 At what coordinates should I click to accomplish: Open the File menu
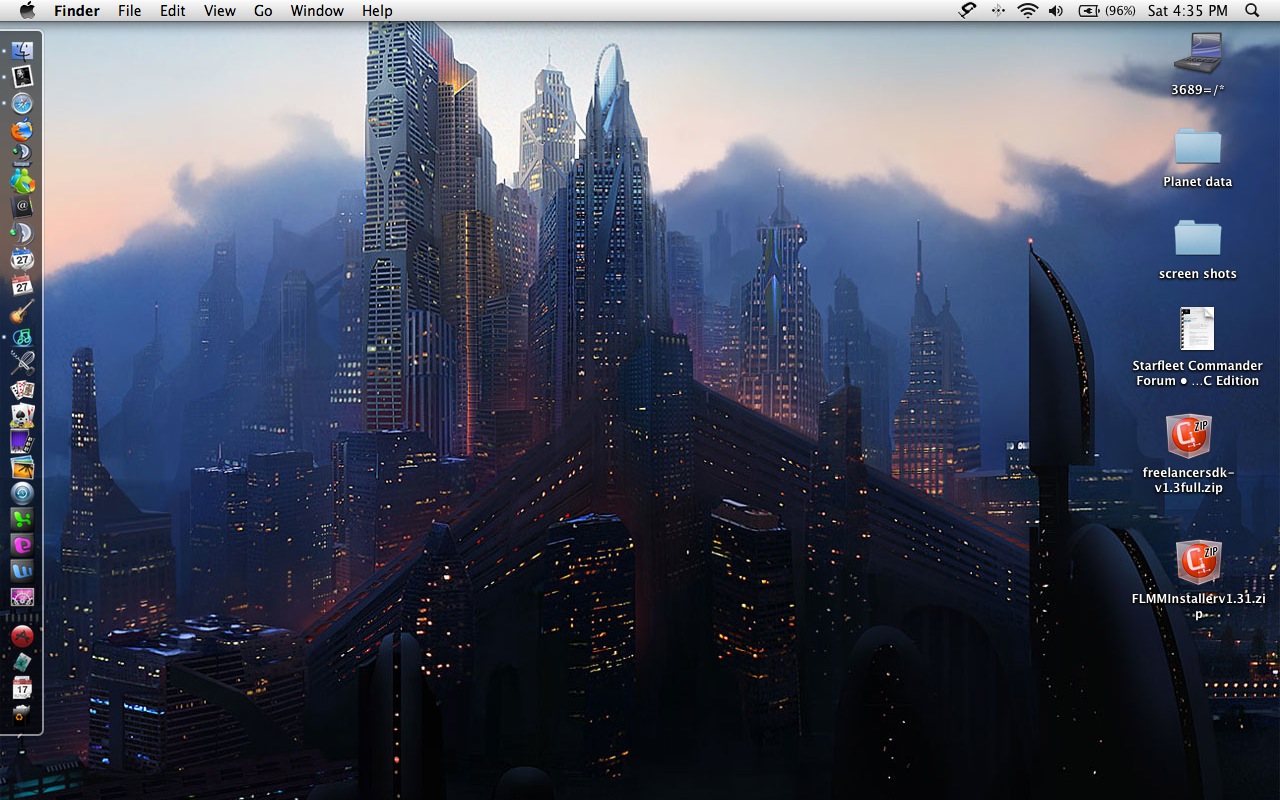tap(129, 11)
